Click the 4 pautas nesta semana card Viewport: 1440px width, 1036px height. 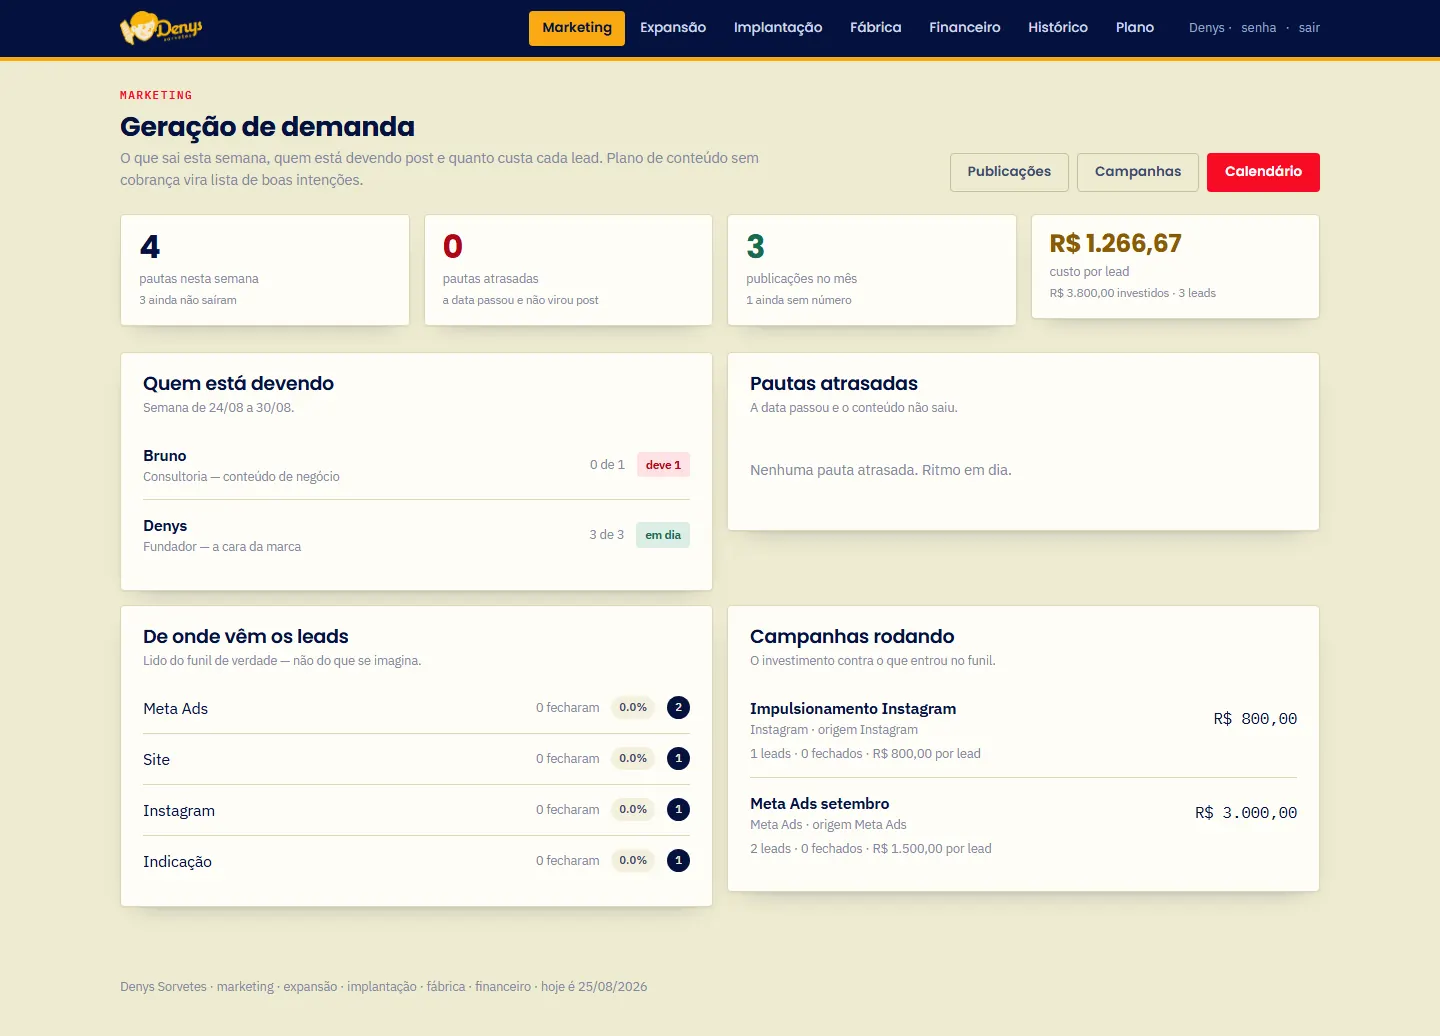point(265,270)
